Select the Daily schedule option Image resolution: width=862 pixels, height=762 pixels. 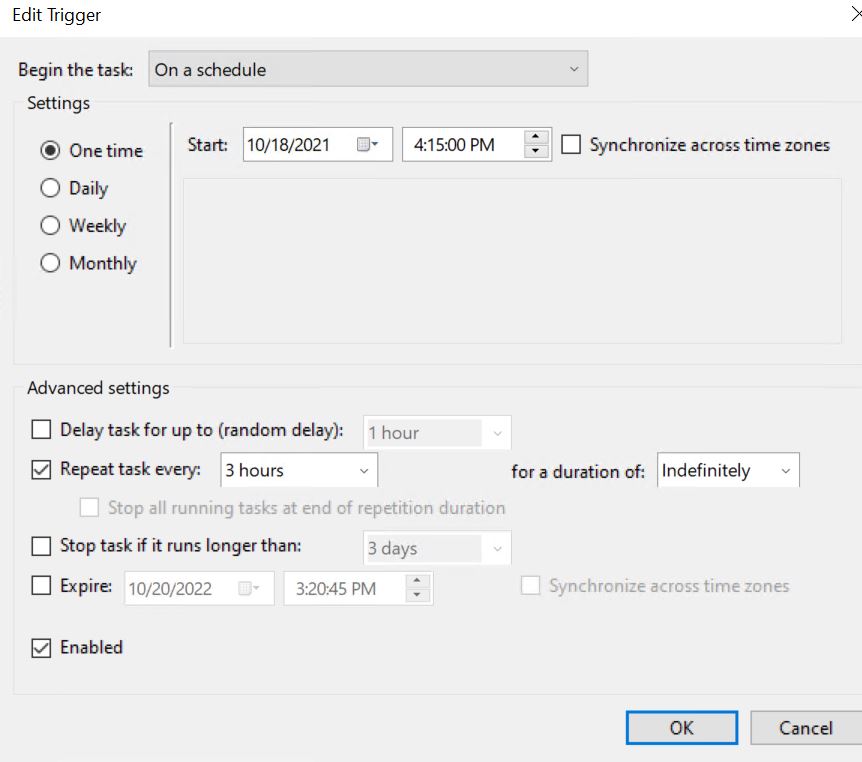(50, 188)
